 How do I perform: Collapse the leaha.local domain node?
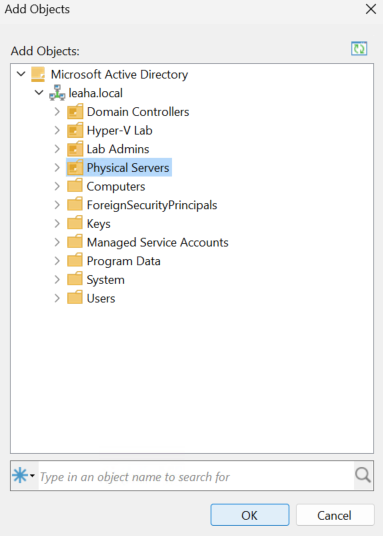pos(39,93)
